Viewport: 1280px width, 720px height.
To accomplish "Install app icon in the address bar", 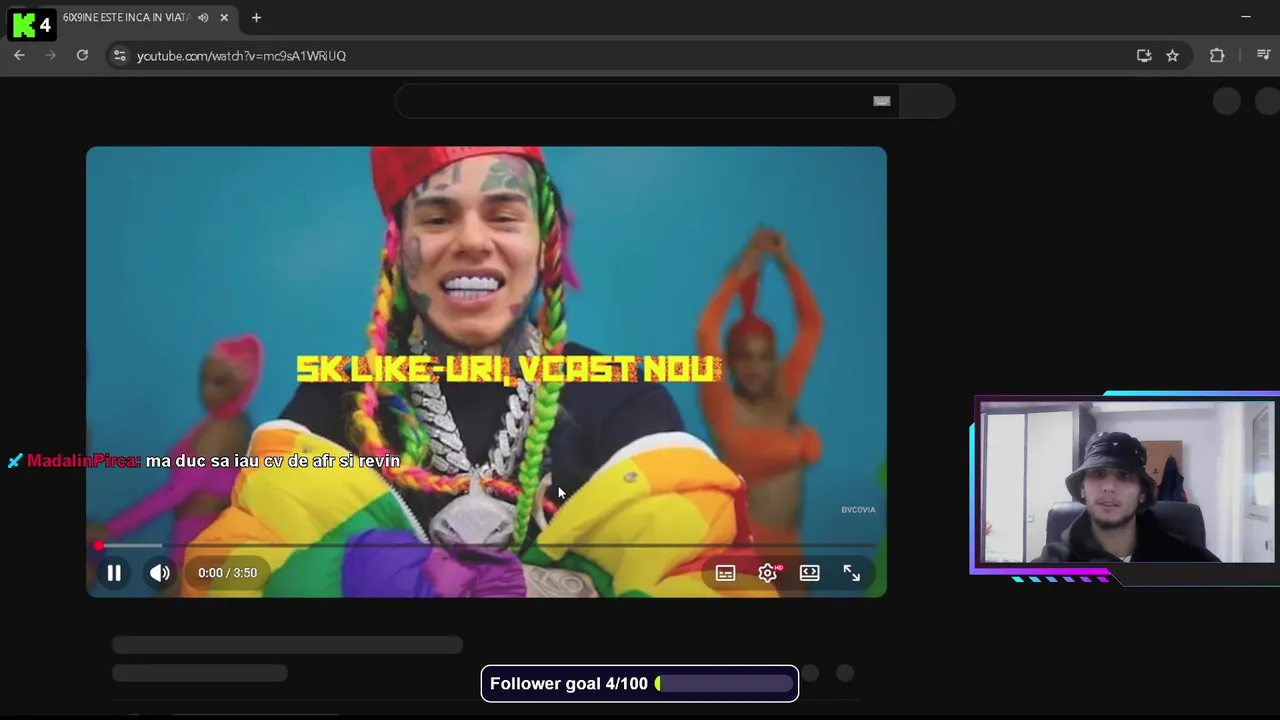I will click(1144, 55).
